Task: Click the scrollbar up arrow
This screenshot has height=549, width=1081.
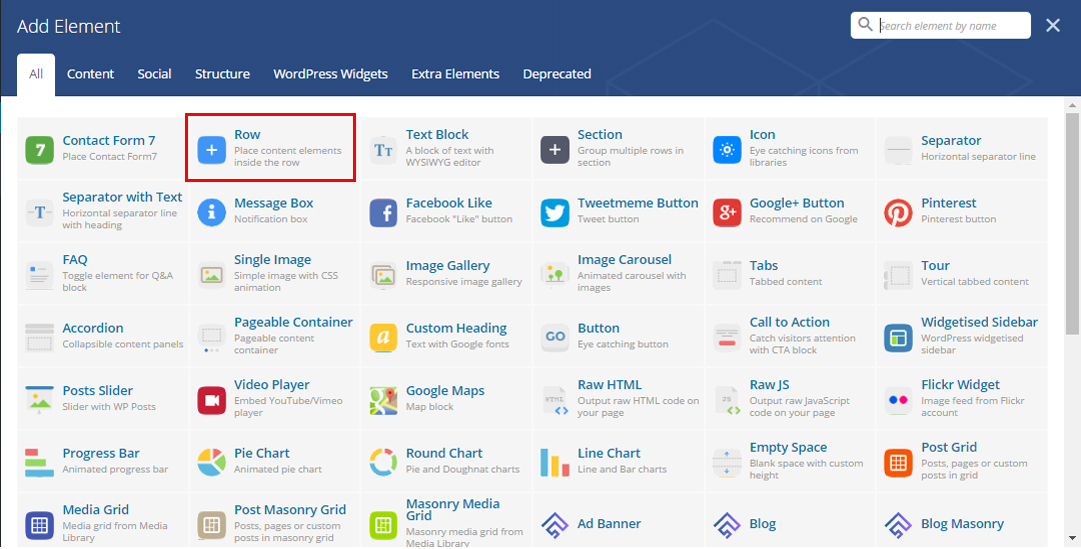Action: tap(1072, 106)
